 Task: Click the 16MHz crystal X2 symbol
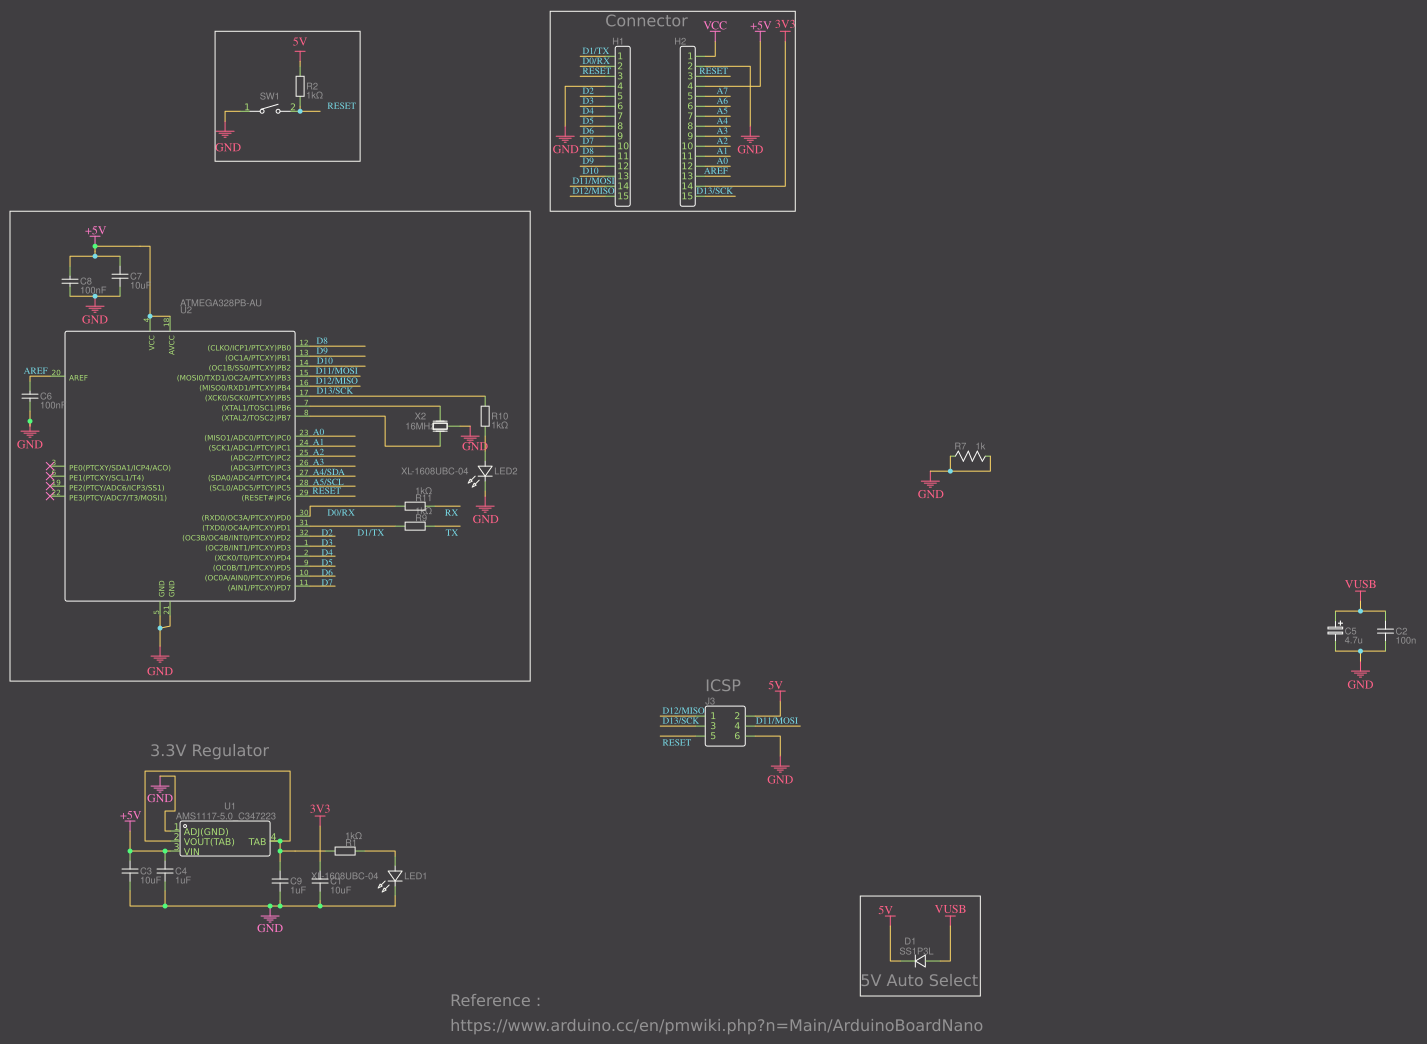point(440,424)
